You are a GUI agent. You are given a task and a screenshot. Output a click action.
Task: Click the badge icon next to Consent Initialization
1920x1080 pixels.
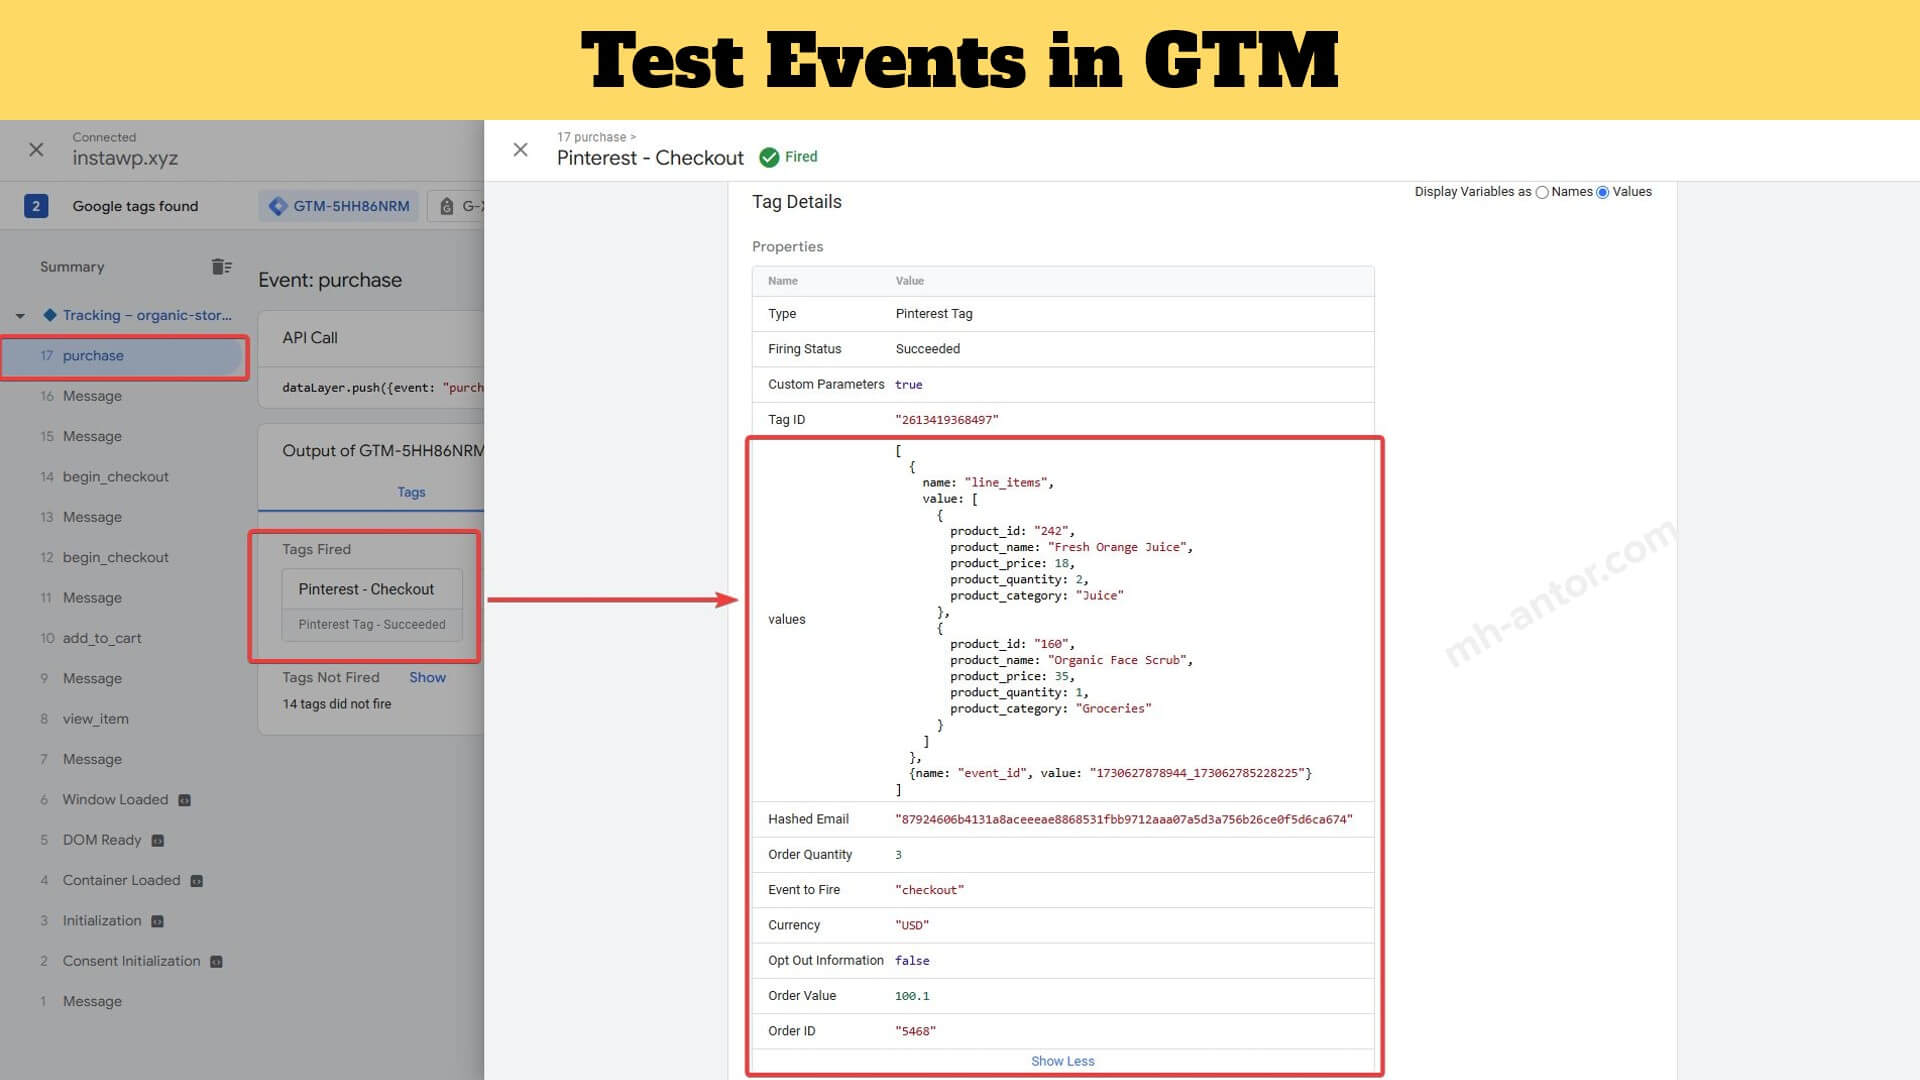tap(216, 962)
